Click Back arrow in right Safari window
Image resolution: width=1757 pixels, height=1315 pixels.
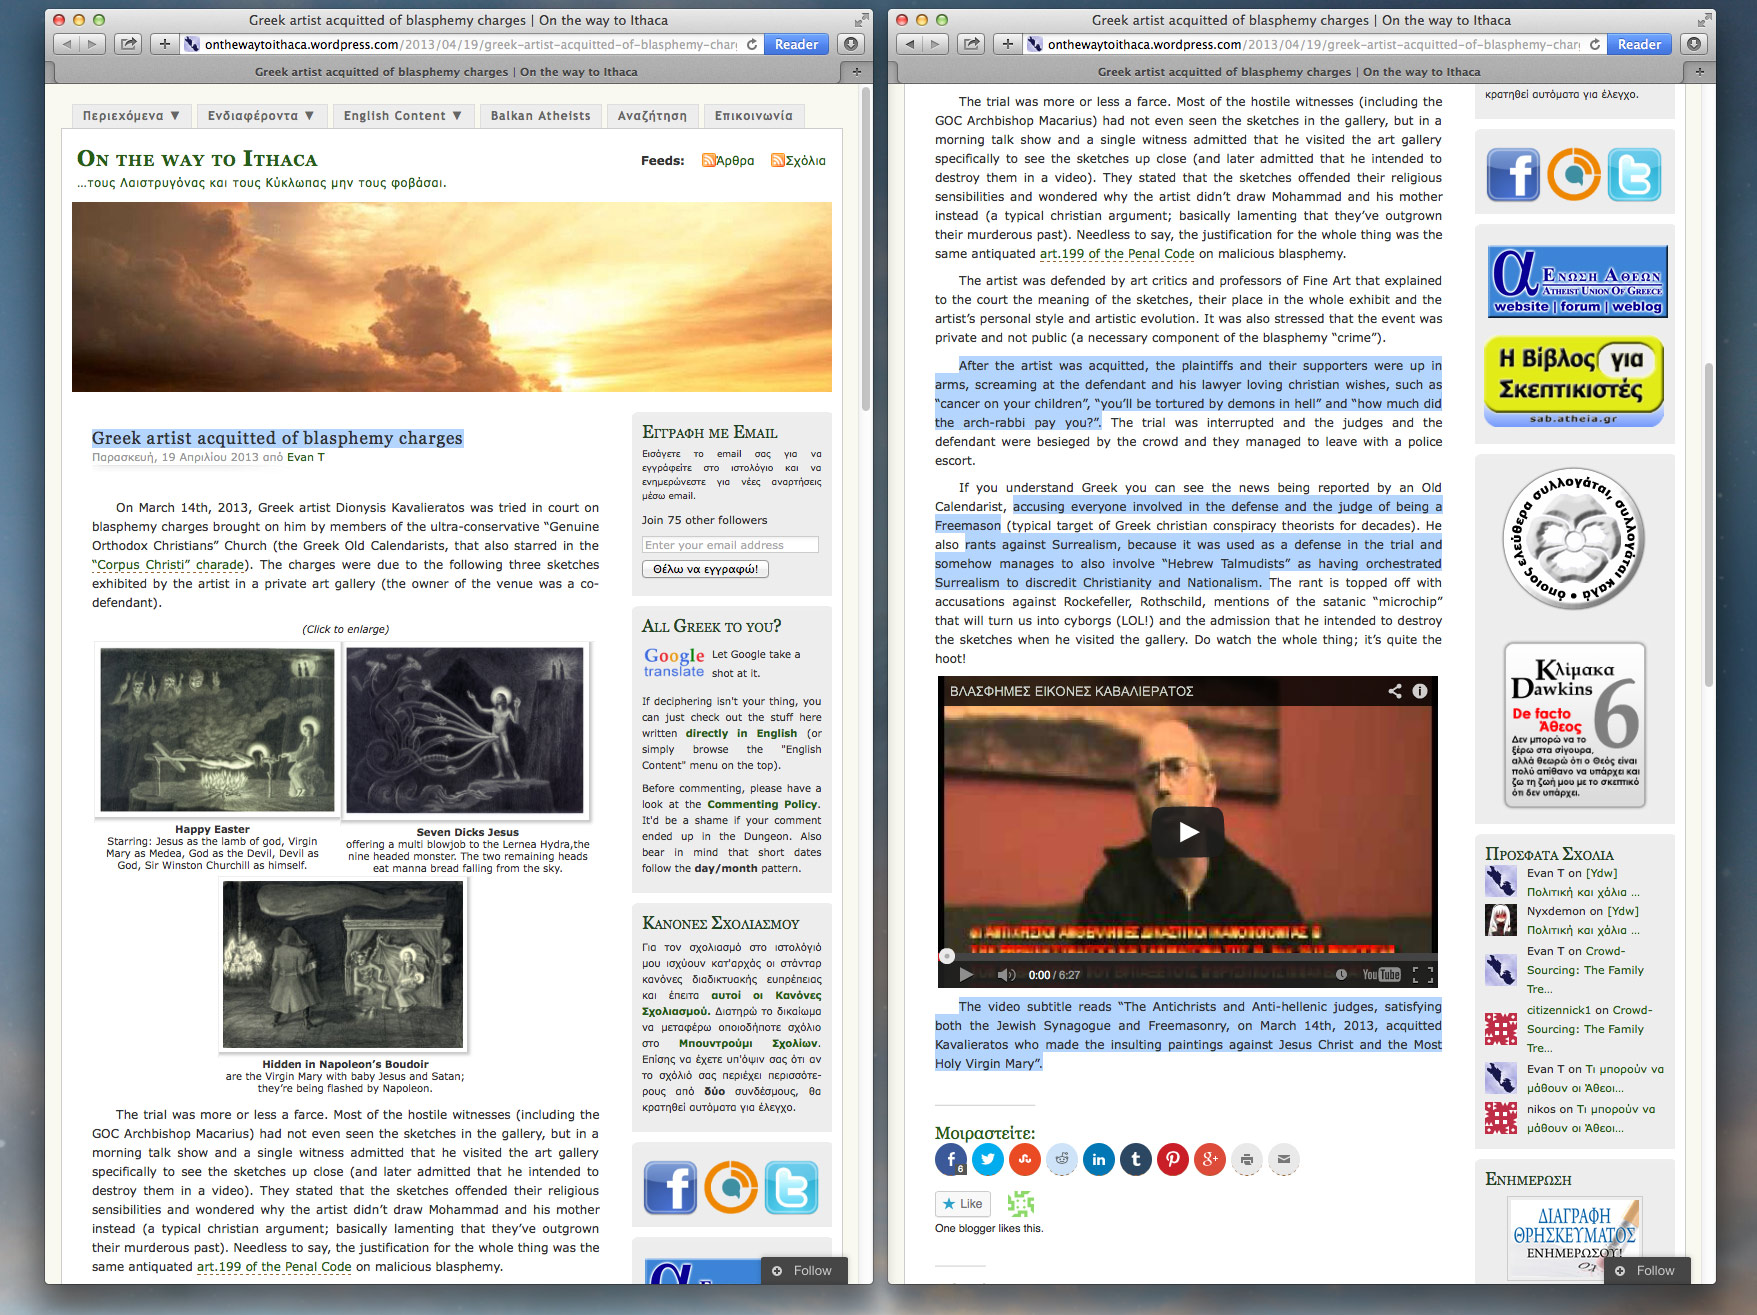(909, 44)
